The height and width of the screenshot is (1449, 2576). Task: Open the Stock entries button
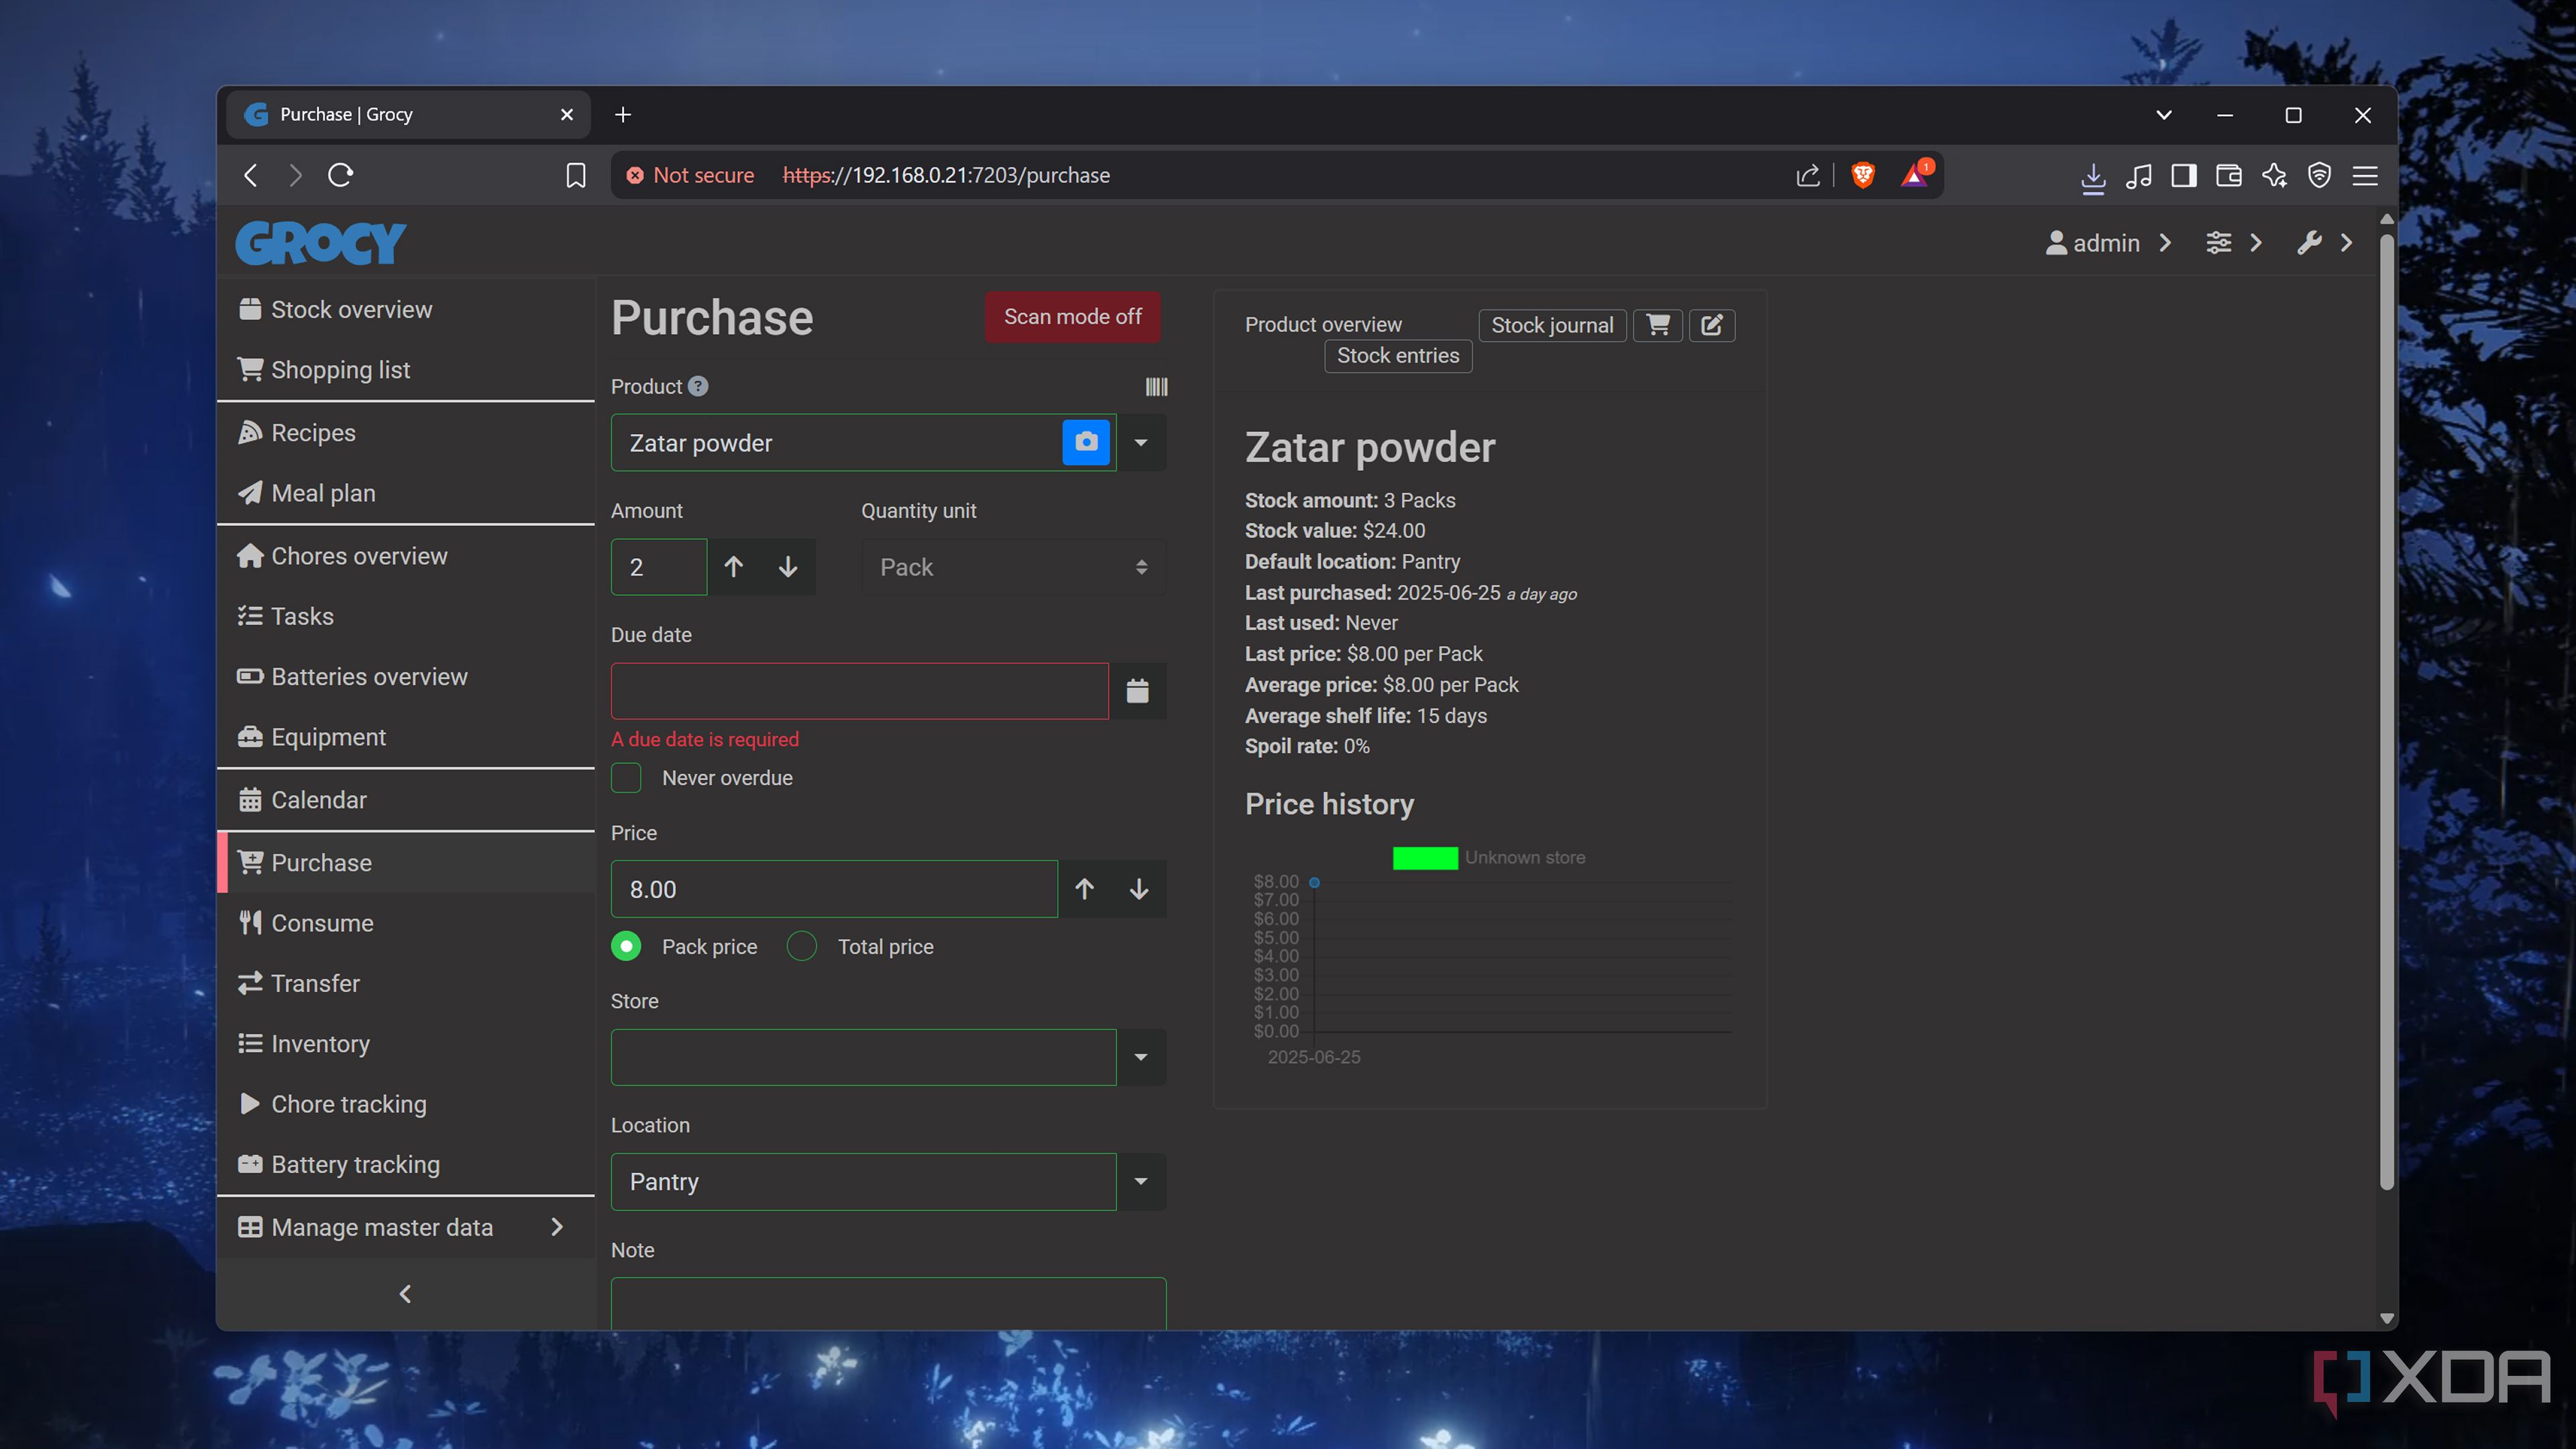[x=1397, y=356]
